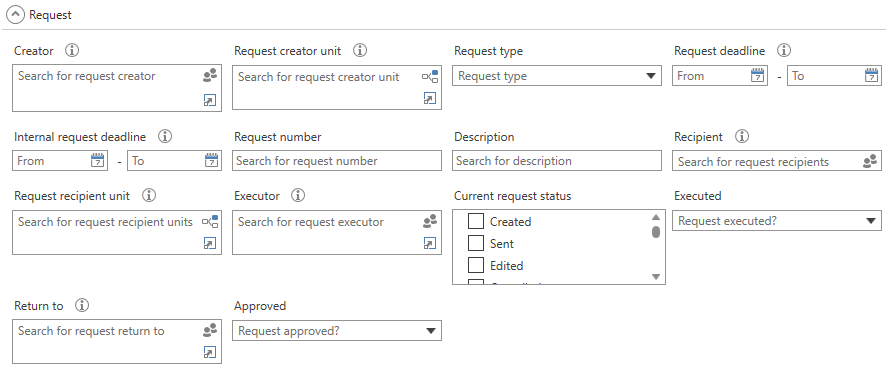
Task: Open info icon beside Request deadline
Action: [x=784, y=50]
